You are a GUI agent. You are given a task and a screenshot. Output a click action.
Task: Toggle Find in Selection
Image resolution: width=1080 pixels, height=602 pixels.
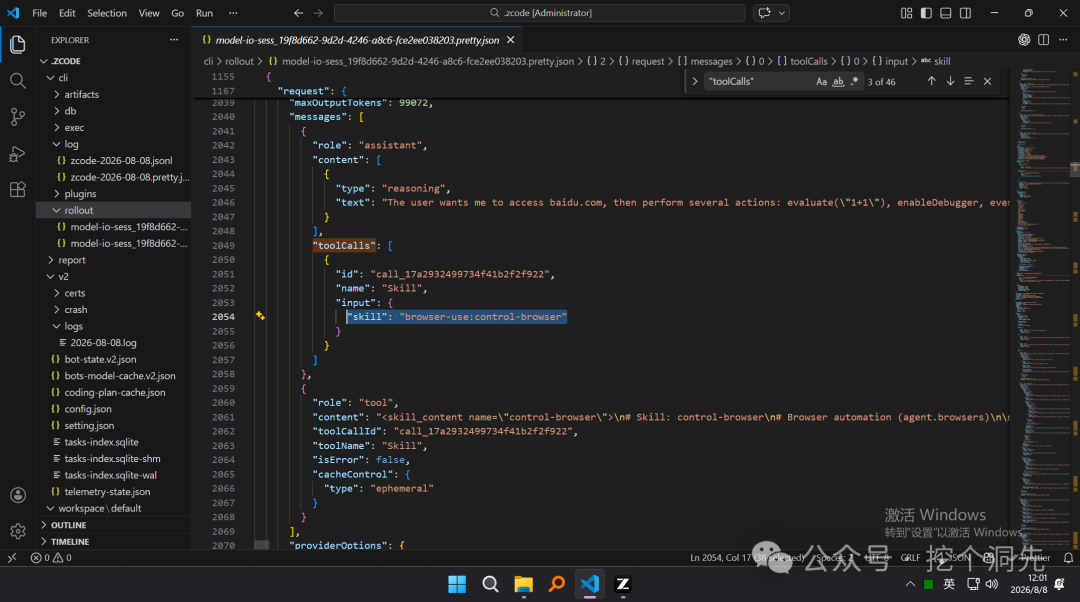coord(969,81)
